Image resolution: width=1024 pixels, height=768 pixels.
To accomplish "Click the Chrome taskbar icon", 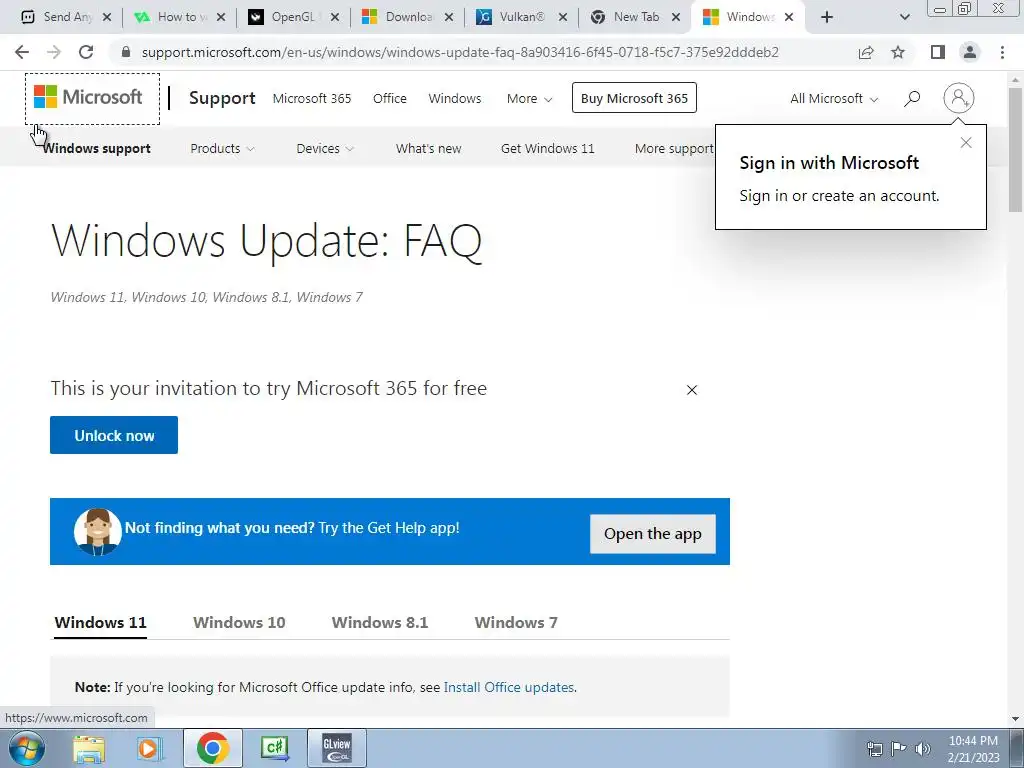I will click(x=213, y=748).
